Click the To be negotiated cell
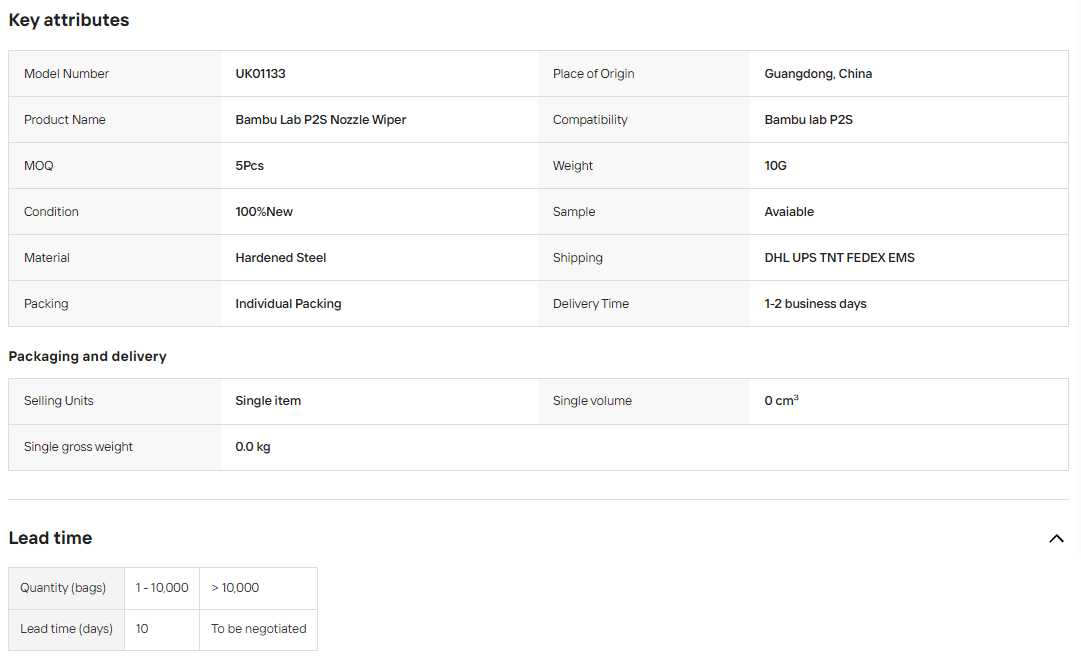Screen dimensions: 1081x658 pos(259,630)
